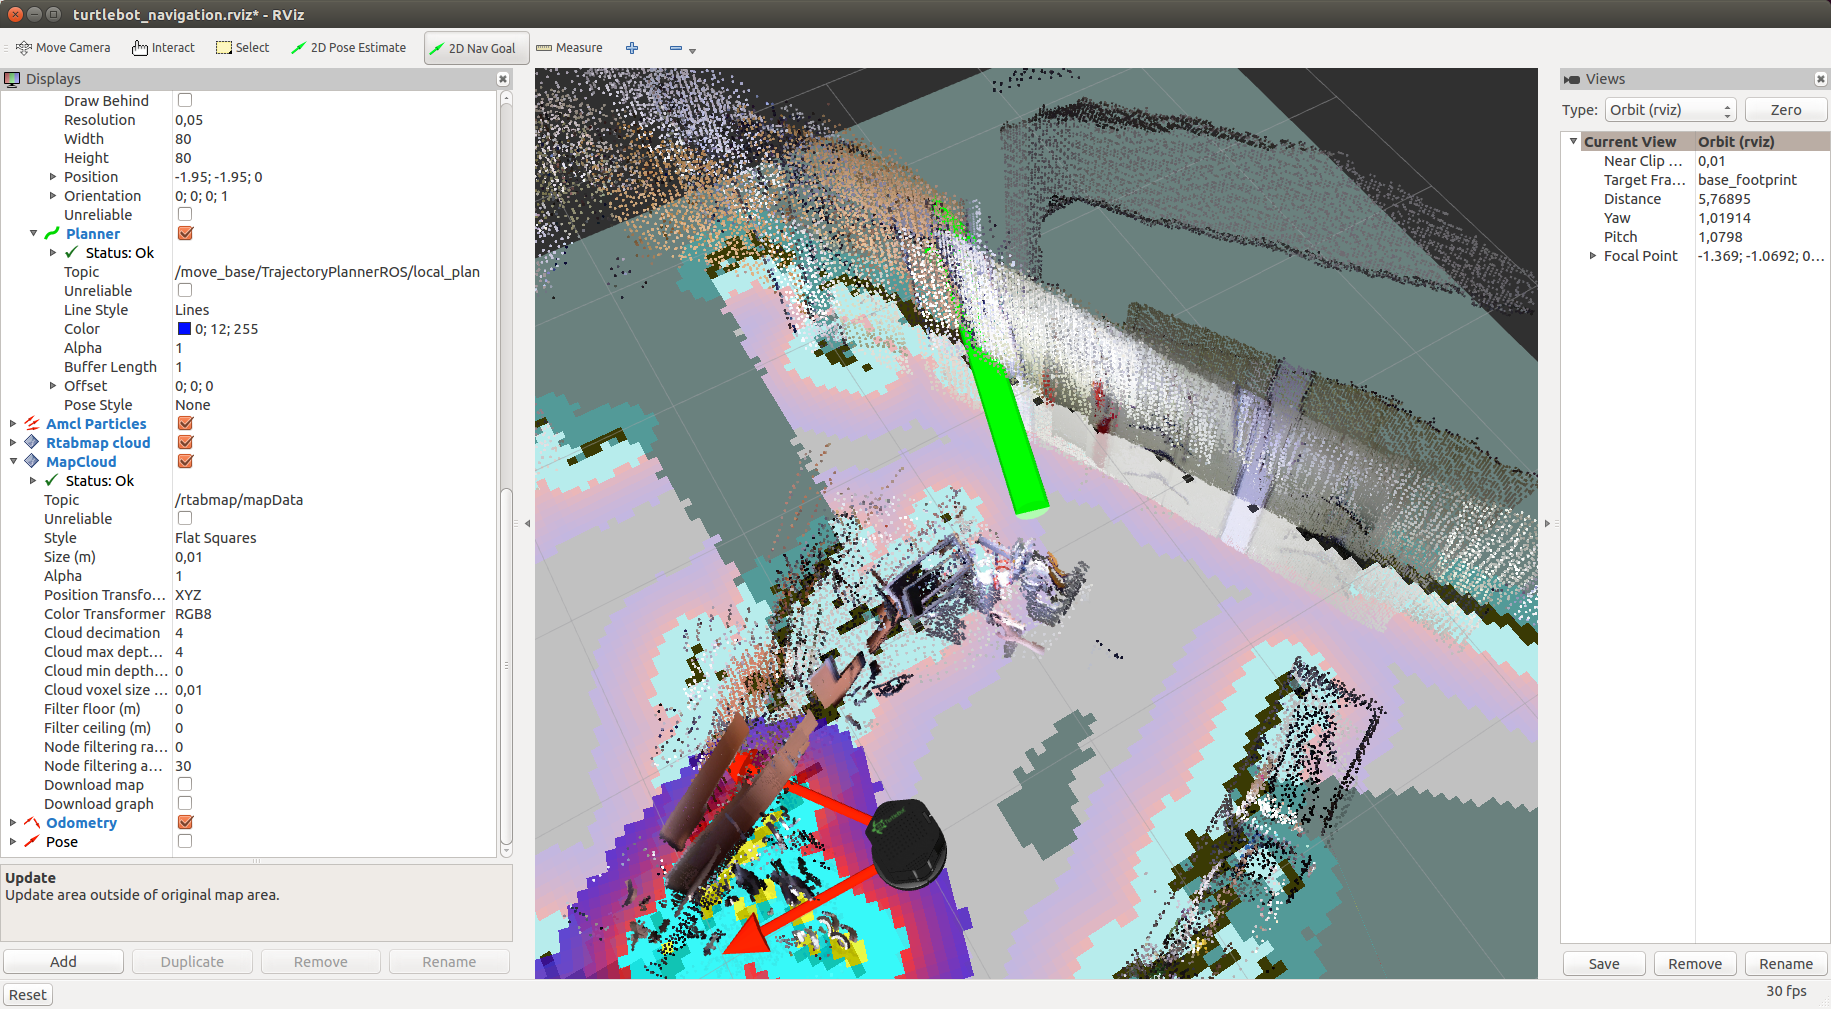Click the blue minus remove-tool icon
This screenshot has width=1831, height=1009.
tap(676, 48)
